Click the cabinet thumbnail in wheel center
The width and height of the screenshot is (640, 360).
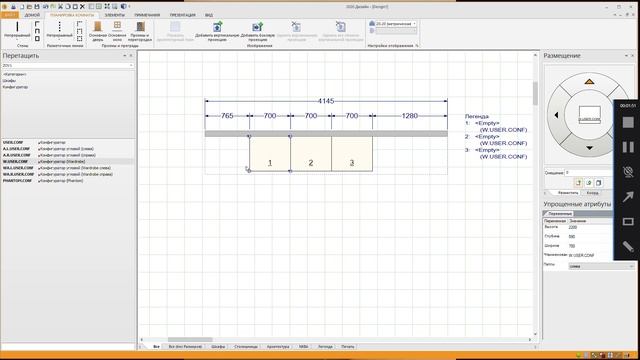tap(590, 115)
